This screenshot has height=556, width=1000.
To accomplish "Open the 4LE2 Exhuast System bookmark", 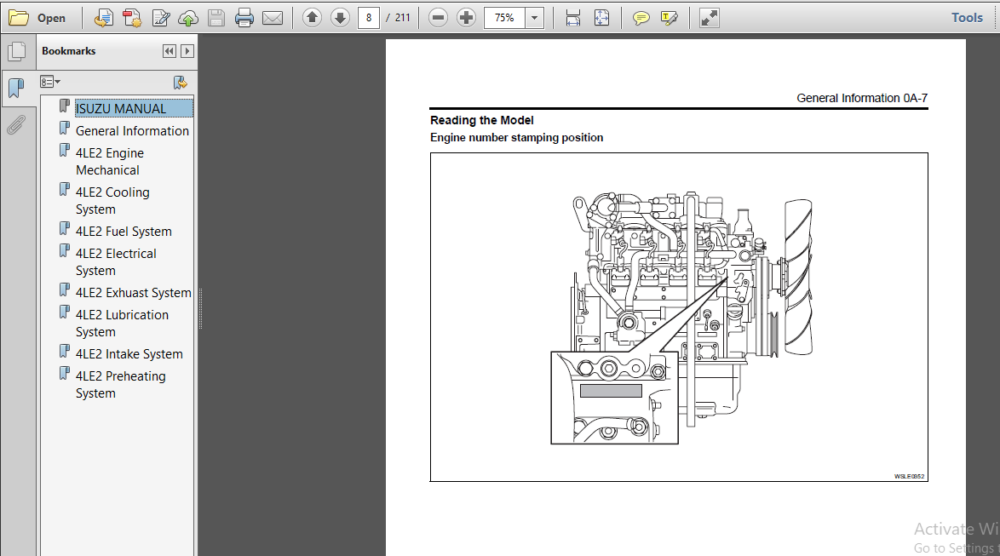I will point(133,293).
